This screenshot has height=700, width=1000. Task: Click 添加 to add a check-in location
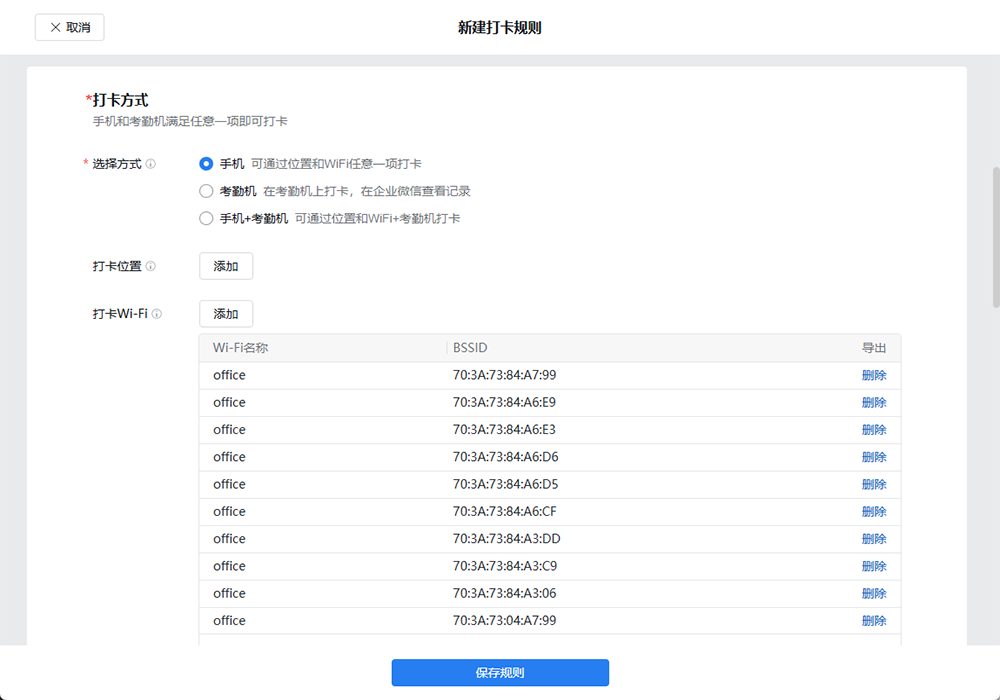[225, 266]
